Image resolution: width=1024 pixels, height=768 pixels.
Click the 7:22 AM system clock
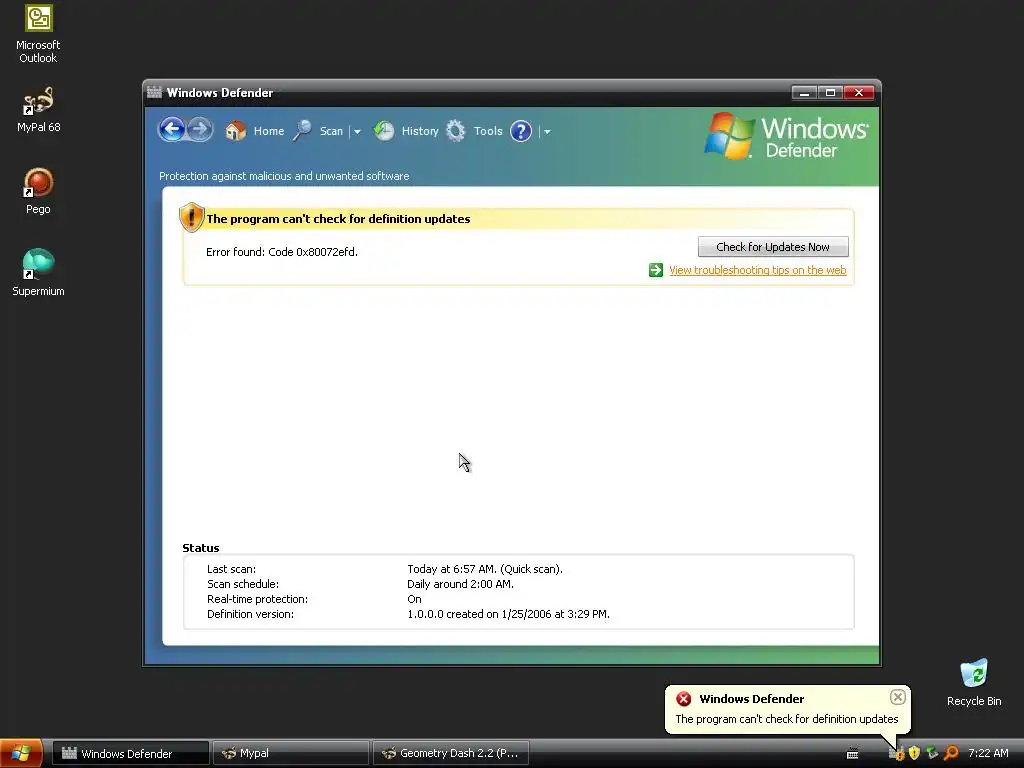pyautogui.click(x=988, y=753)
